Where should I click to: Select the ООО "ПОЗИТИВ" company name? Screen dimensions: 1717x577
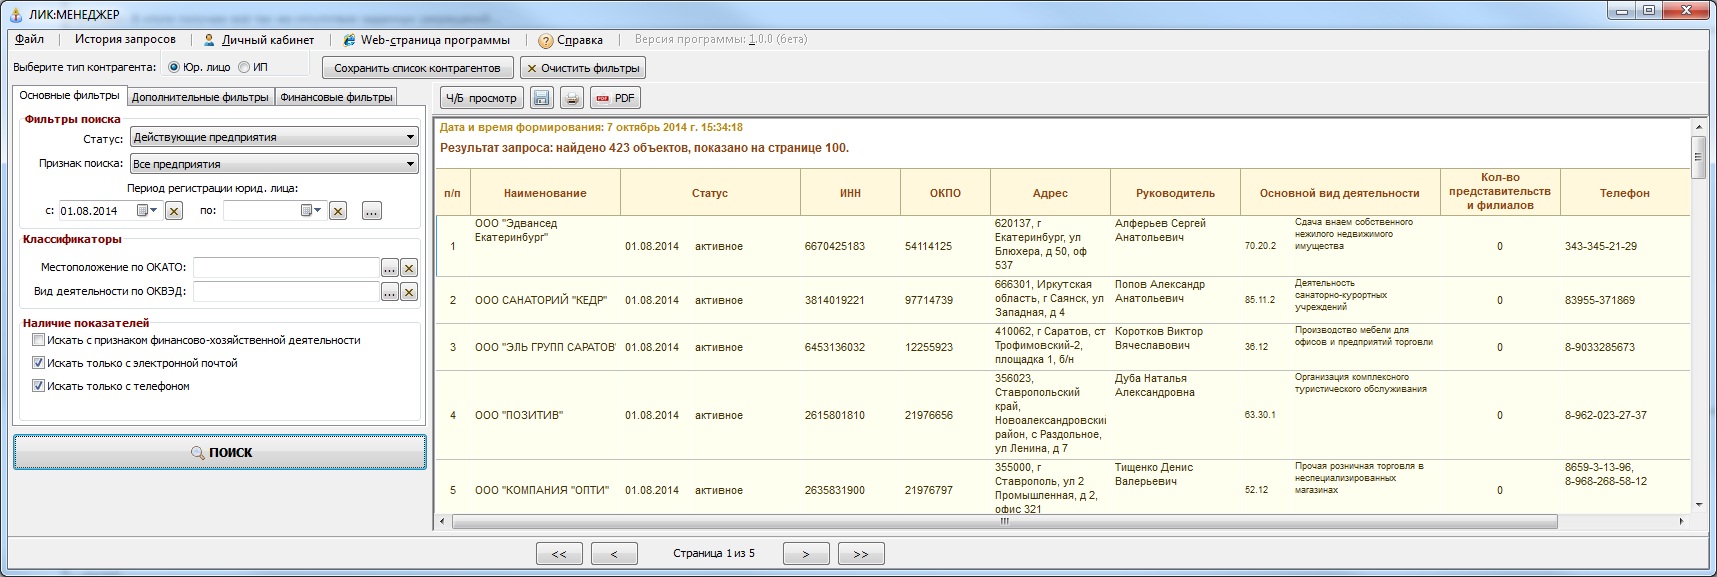[x=519, y=415]
